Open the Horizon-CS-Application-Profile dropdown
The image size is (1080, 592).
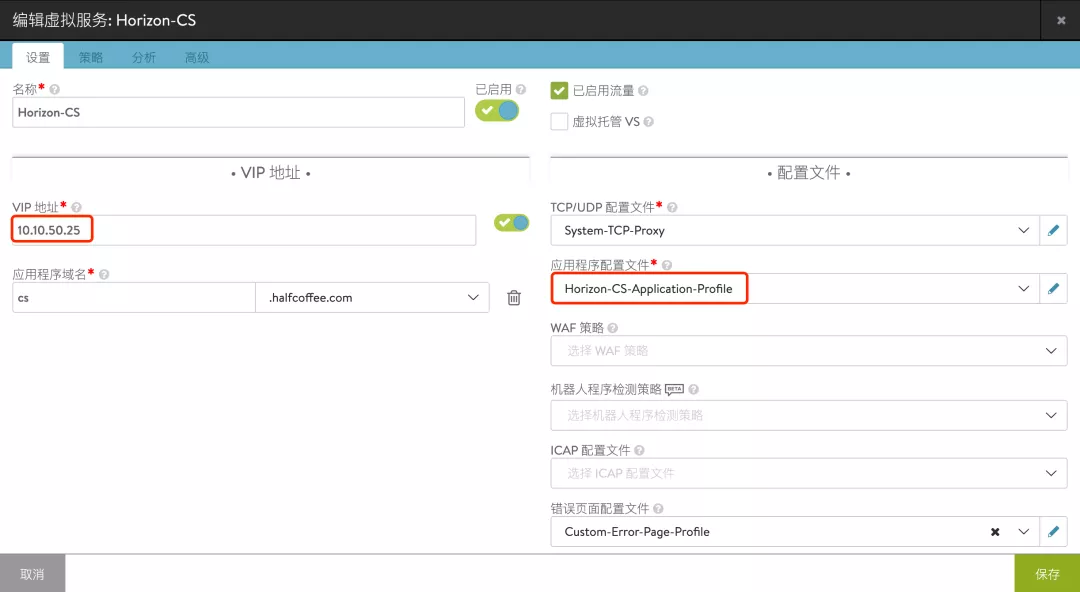tap(795, 289)
